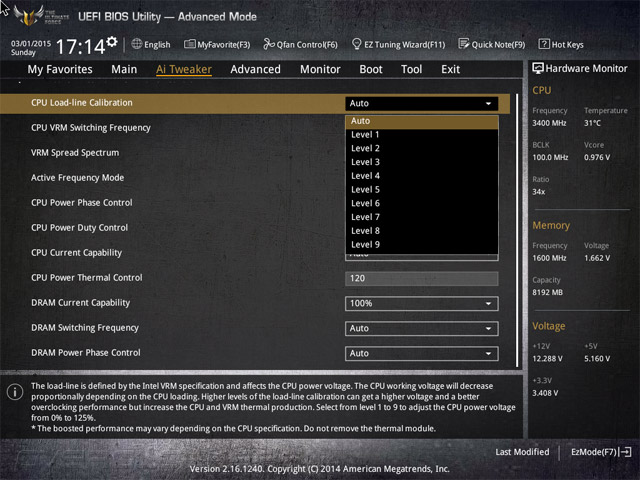Click the +12V 12.288 V reading
The height and width of the screenshot is (480, 640).
pyautogui.click(x=547, y=358)
